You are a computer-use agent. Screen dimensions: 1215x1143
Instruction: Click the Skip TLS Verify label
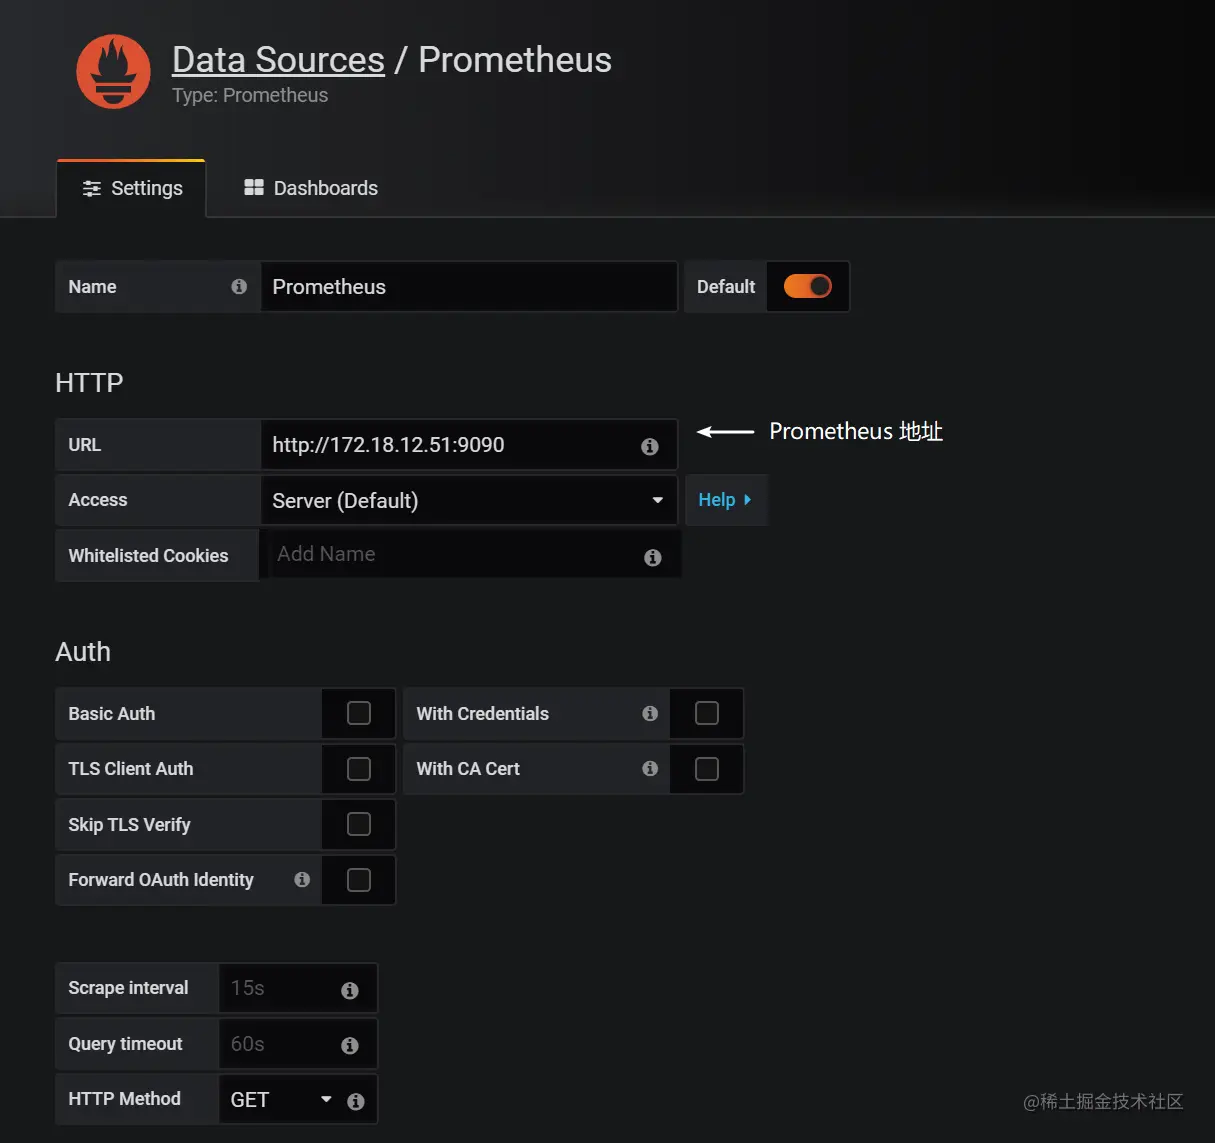pyautogui.click(x=129, y=825)
